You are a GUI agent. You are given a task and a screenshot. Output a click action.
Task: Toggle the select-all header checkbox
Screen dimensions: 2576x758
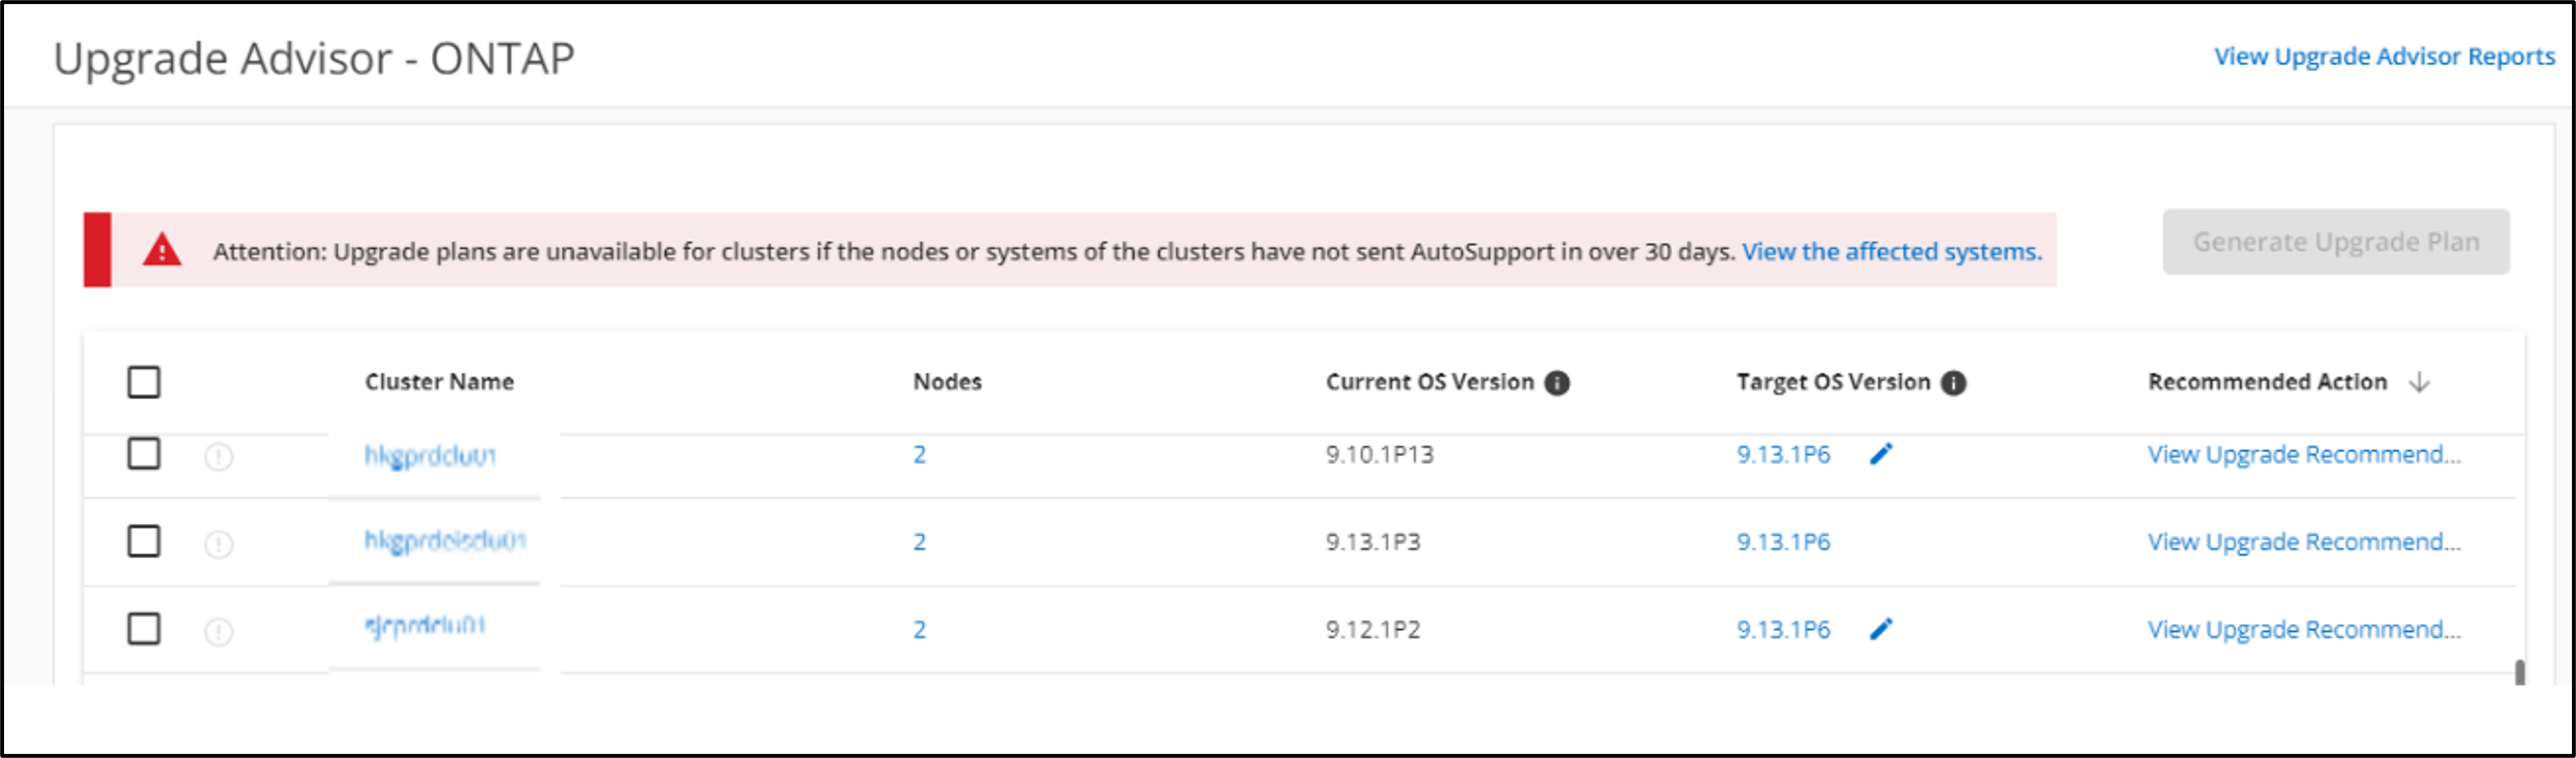(144, 382)
